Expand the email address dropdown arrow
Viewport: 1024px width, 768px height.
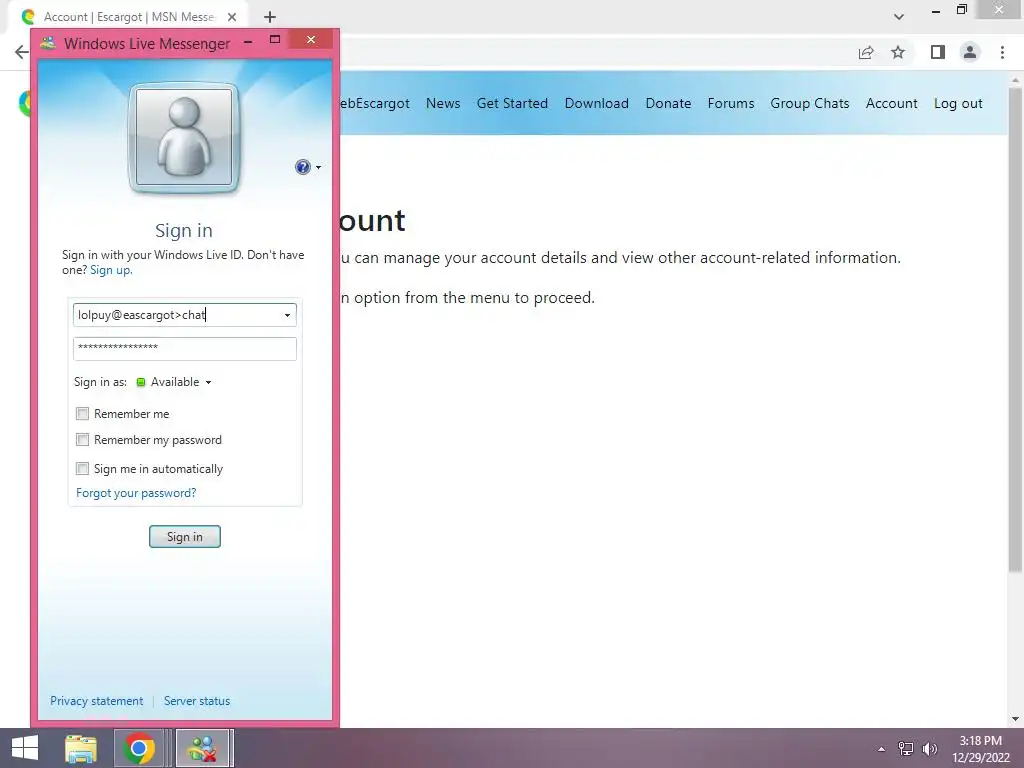point(287,315)
